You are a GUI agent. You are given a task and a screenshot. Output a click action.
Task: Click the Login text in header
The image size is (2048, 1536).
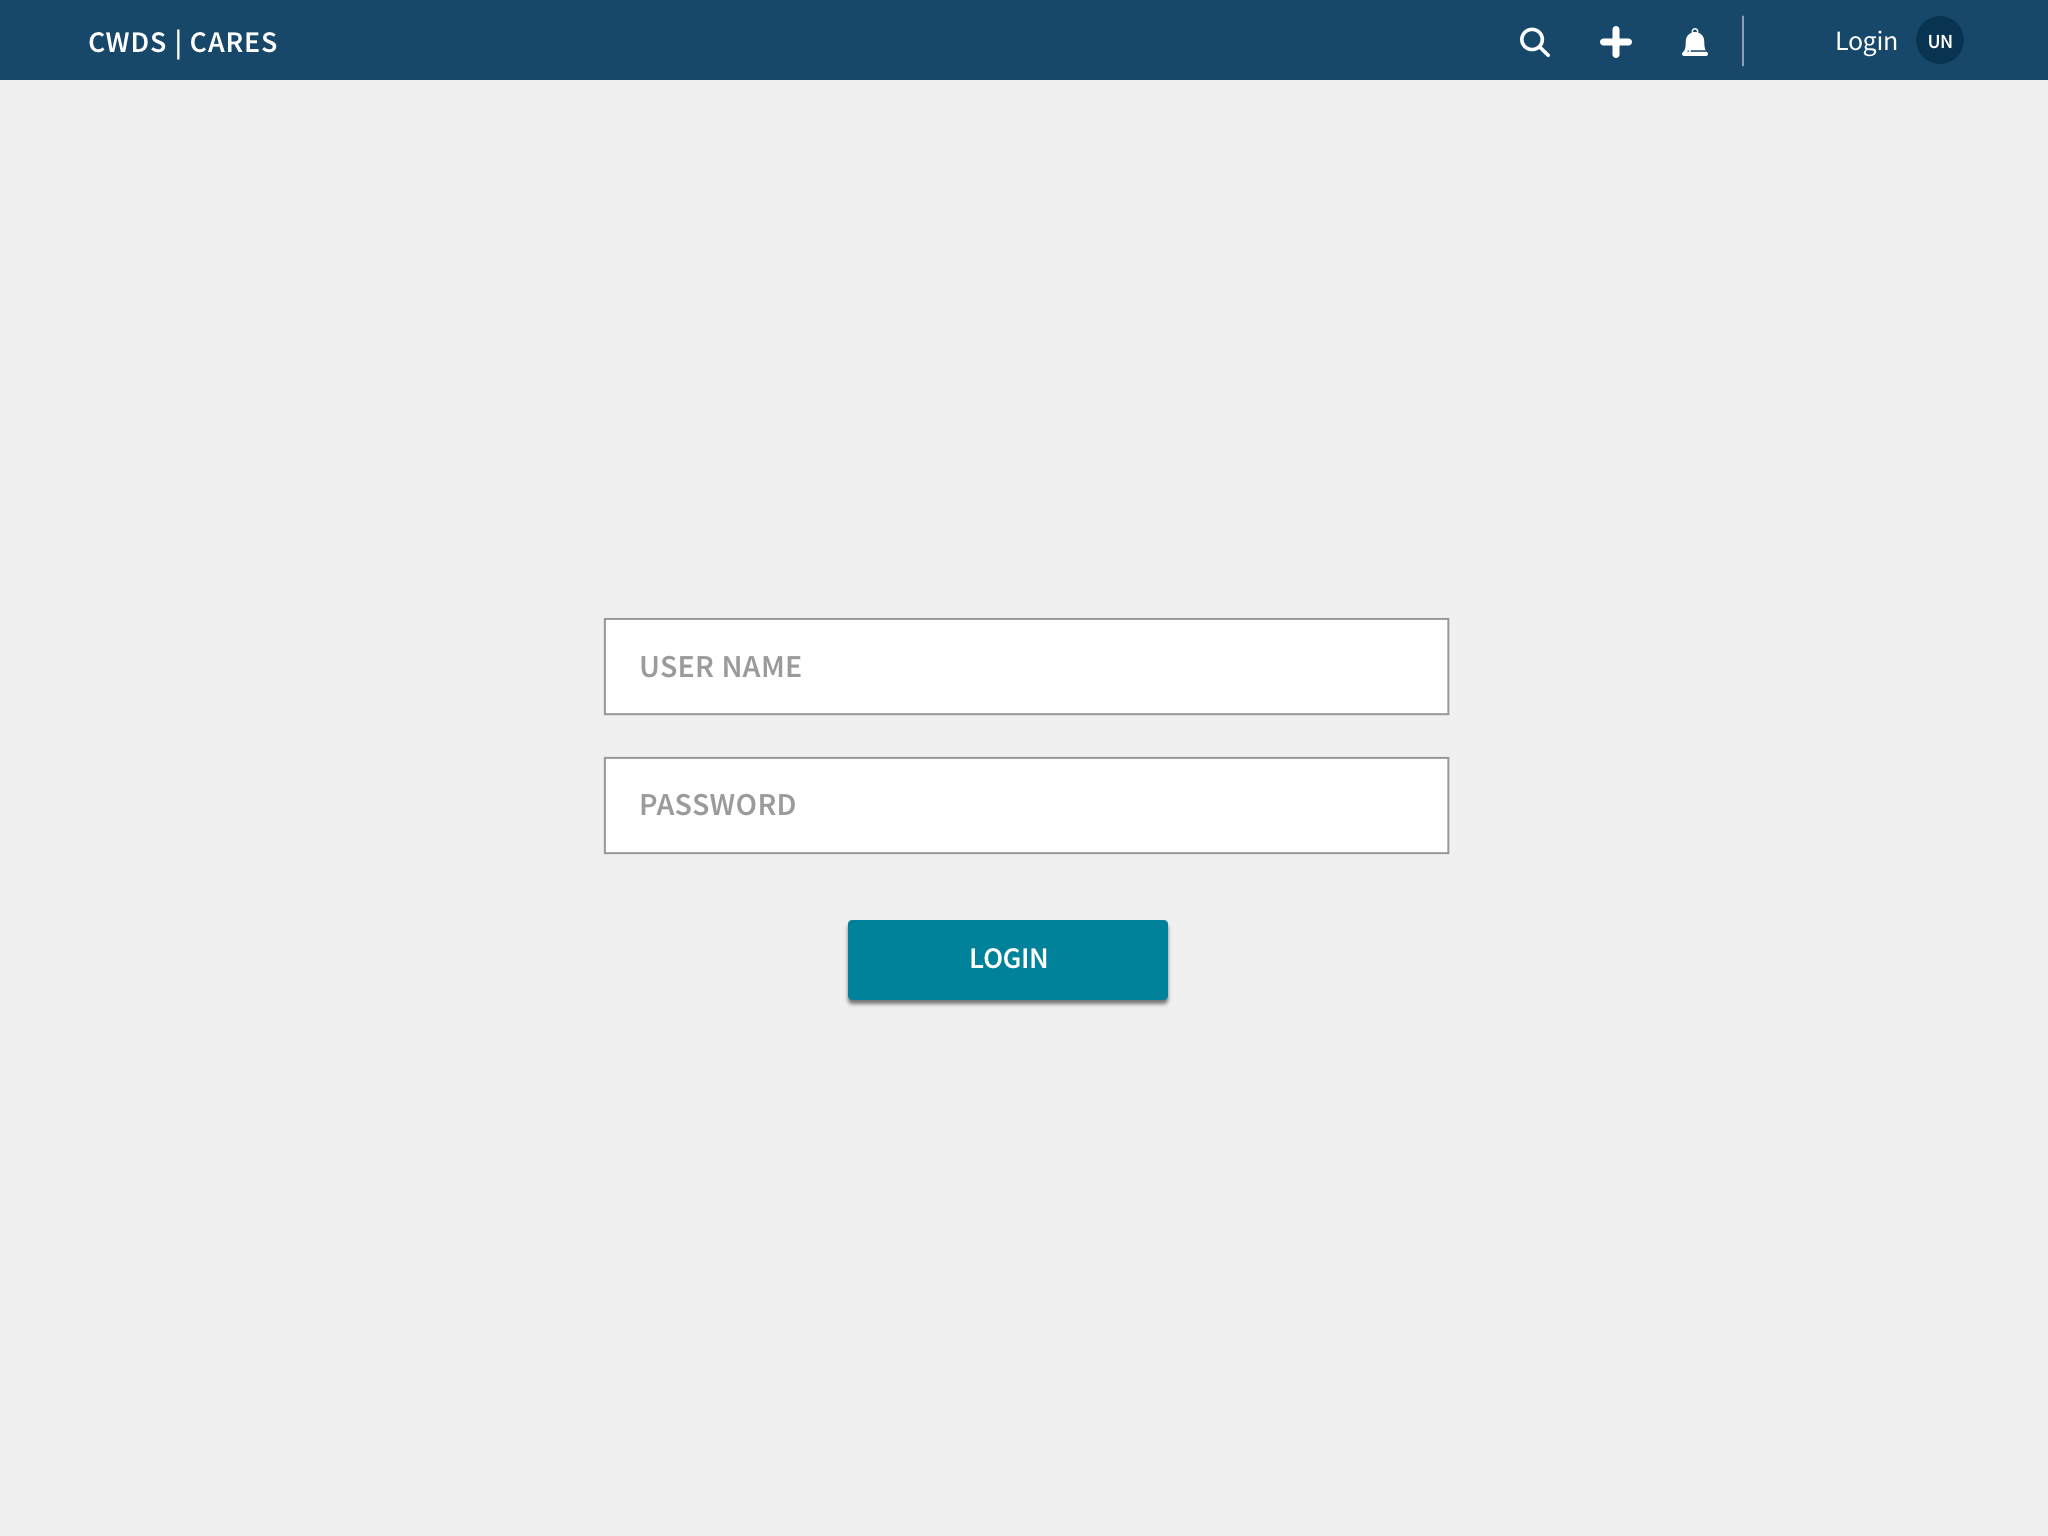click(1865, 41)
